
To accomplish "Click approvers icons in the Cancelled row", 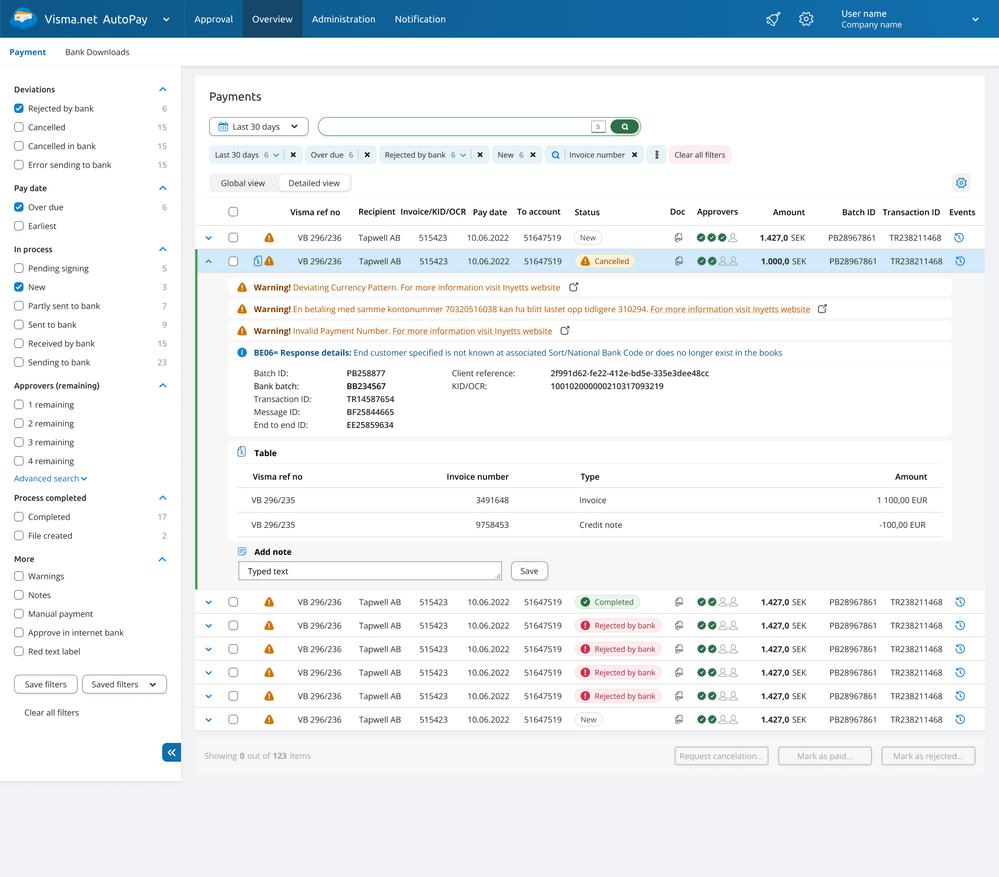I will click(717, 261).
